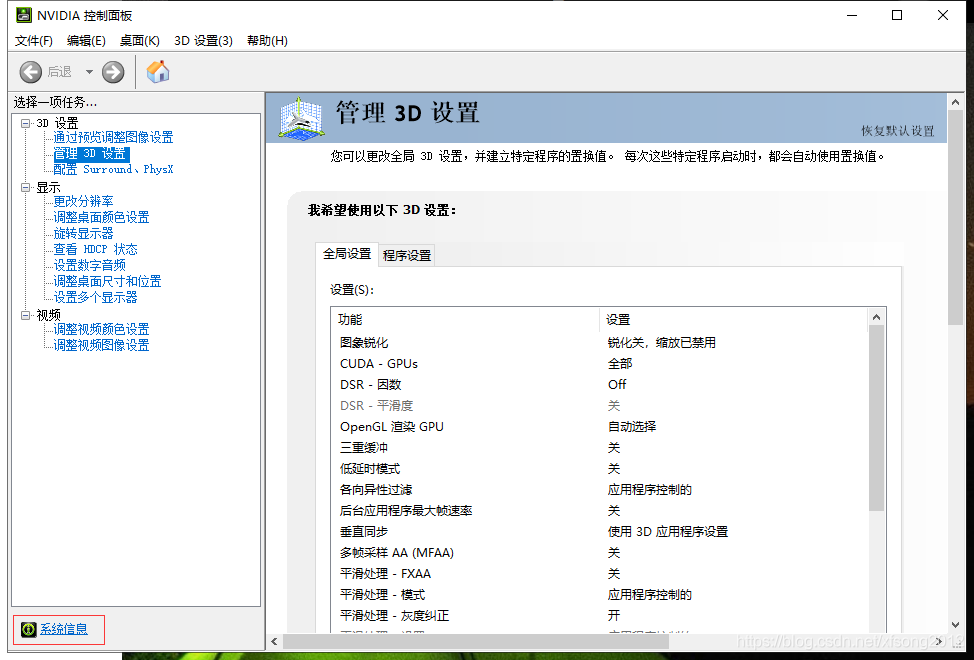Select the DSR - 因数 setting row
Viewport: 974px width, 660px height.
click(x=599, y=384)
